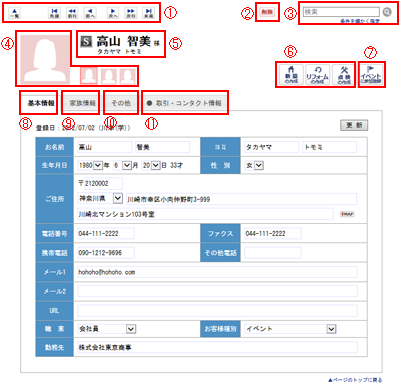Open the 取引・コンタクト情報 tab
Screen dimensions: 400x390
[x=185, y=103]
